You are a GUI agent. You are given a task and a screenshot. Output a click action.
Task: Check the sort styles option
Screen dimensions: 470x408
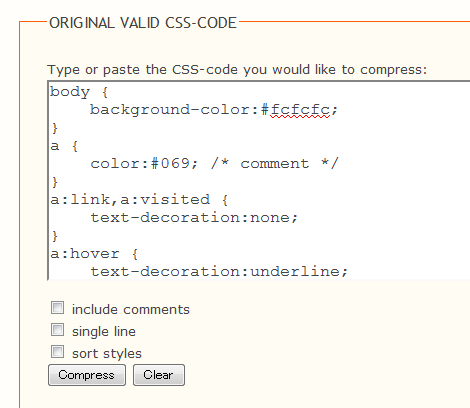tap(57, 352)
